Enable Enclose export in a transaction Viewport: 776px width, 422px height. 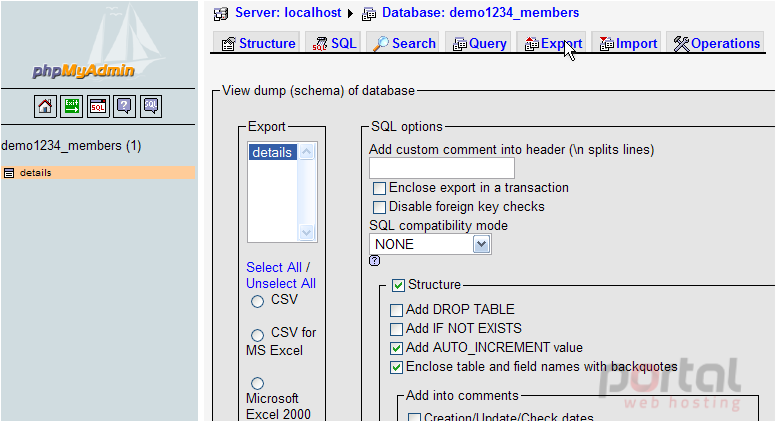(x=380, y=188)
